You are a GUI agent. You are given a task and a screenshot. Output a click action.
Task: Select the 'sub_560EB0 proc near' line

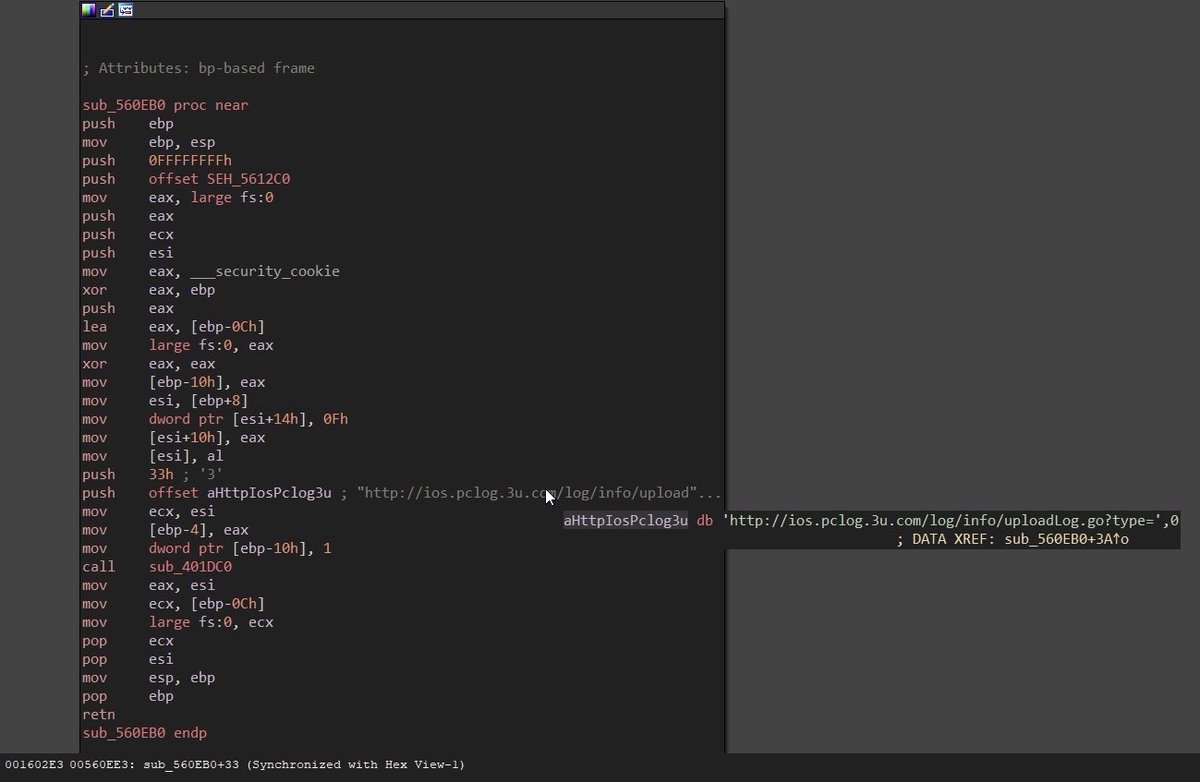(x=165, y=105)
